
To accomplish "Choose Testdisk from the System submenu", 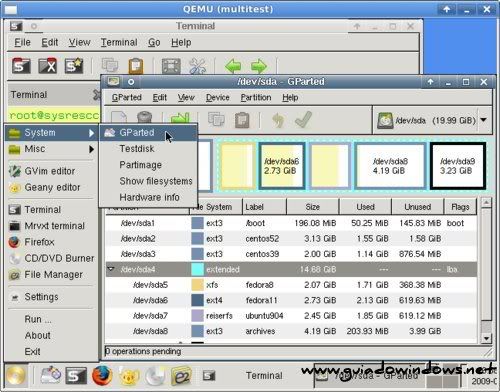I will pyautogui.click(x=137, y=149).
